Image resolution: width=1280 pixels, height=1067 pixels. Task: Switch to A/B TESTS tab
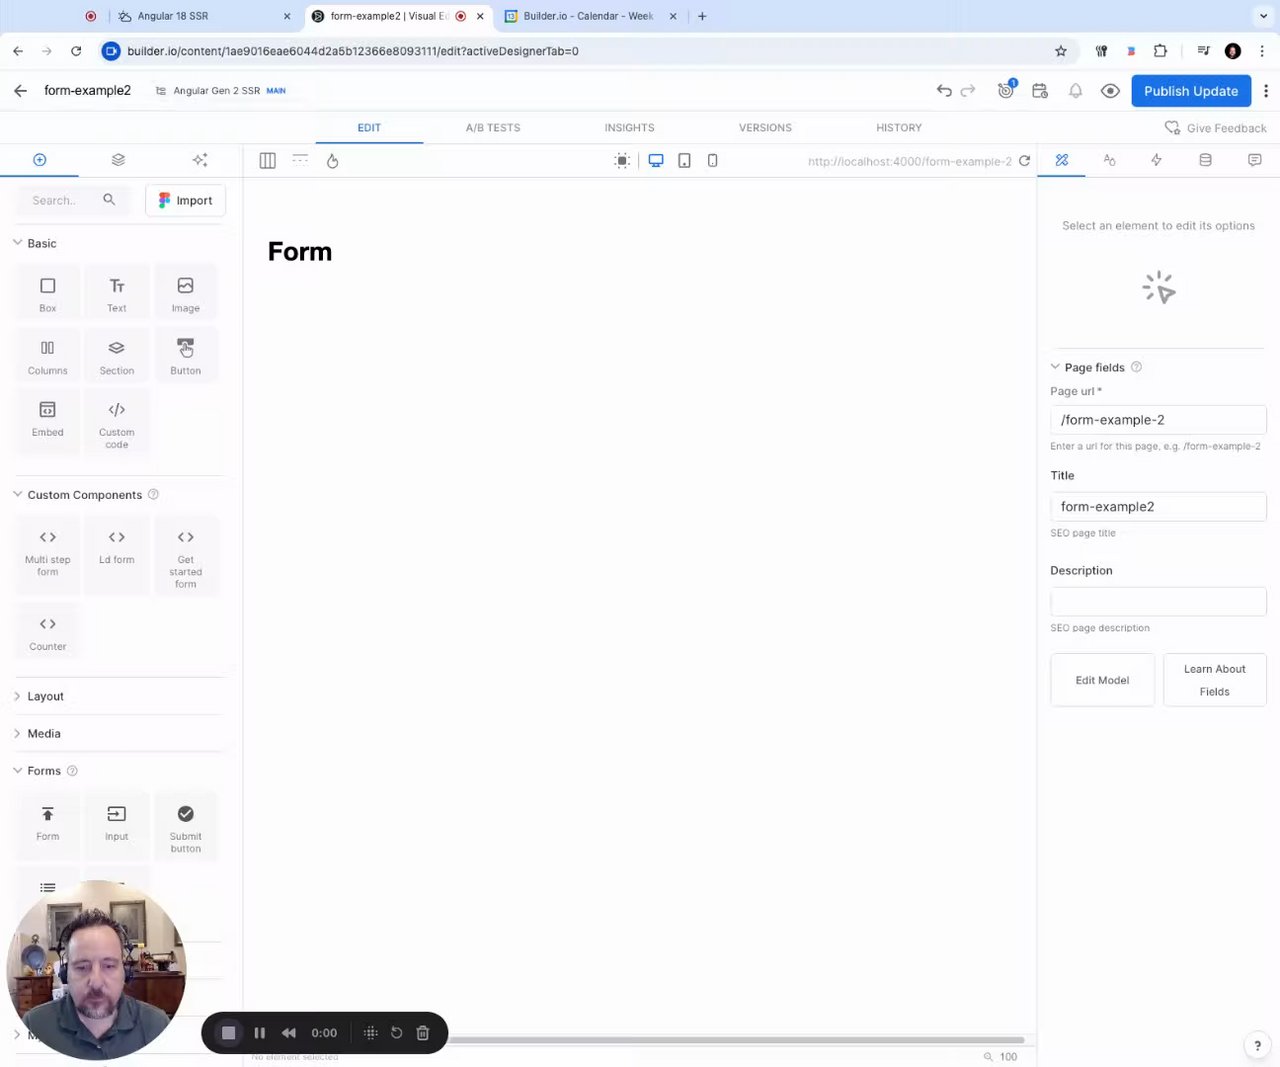tap(493, 128)
